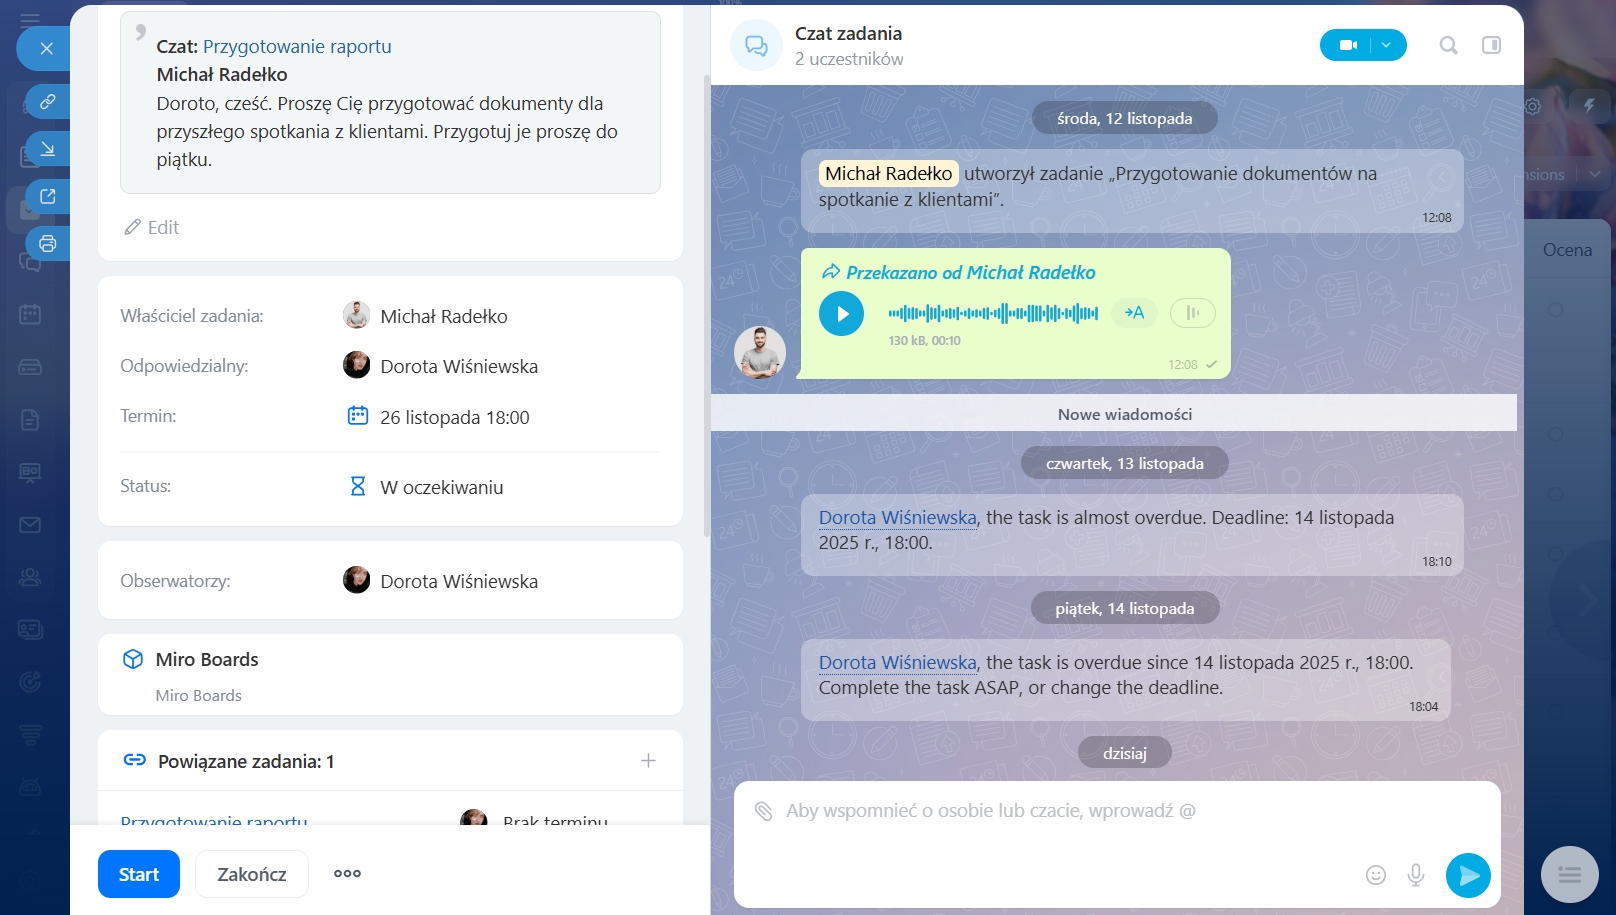Expand the call options dropdown arrow

tap(1387, 45)
